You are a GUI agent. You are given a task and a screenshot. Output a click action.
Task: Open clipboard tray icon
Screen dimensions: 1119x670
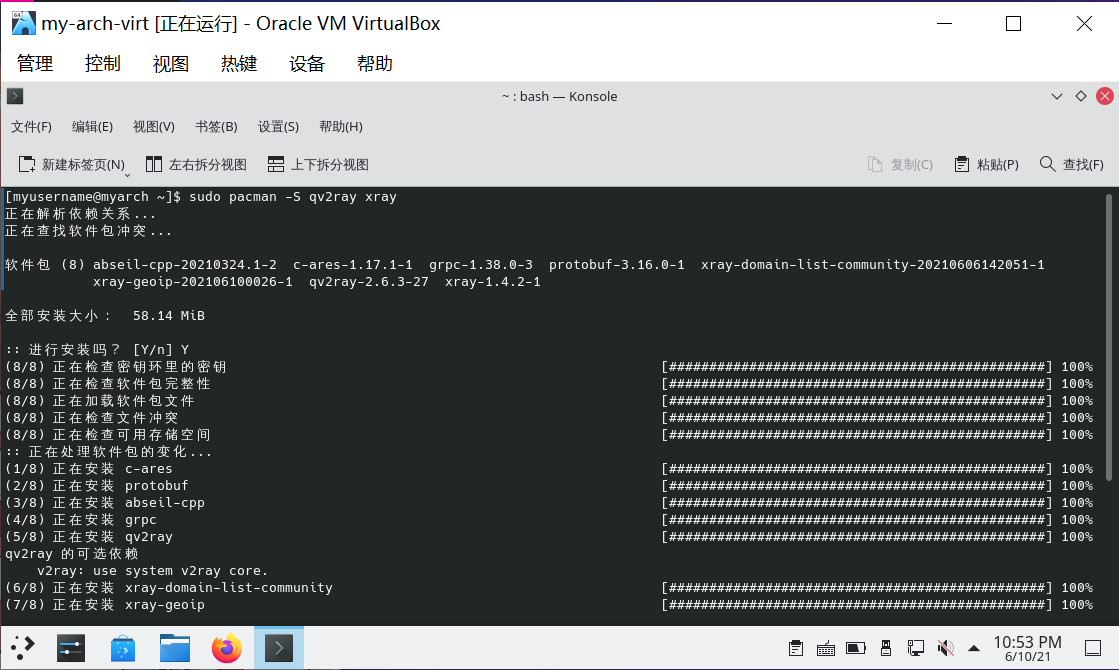point(796,648)
